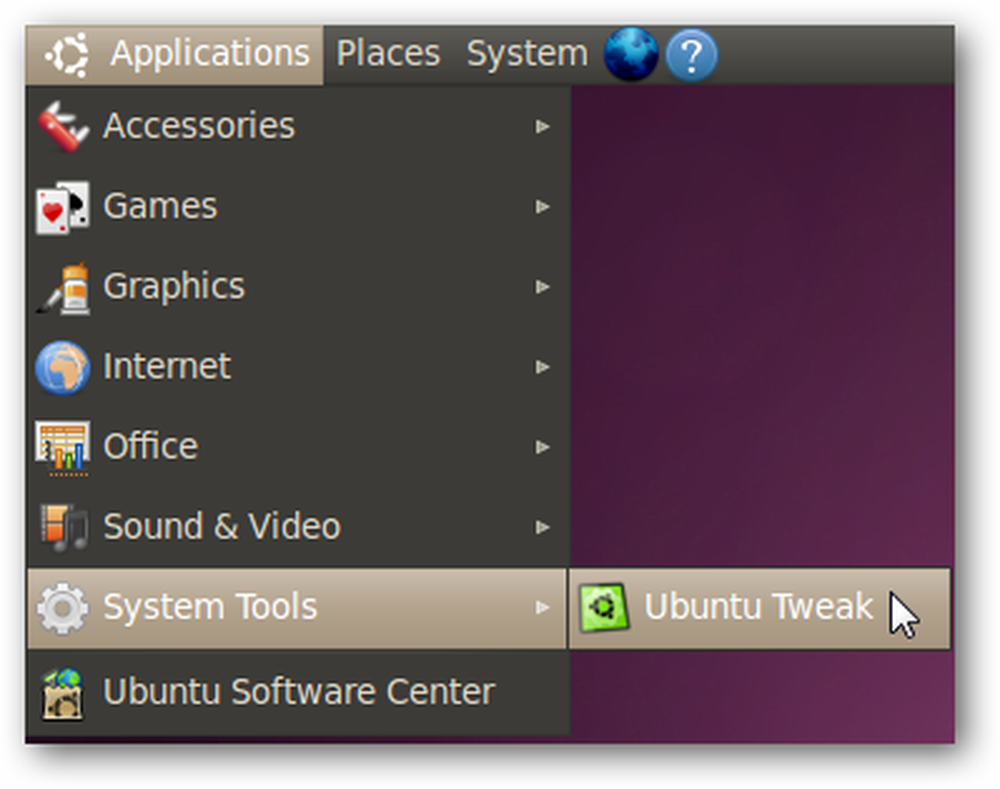
Task: Open the blue Help question-mark icon
Action: (x=691, y=55)
